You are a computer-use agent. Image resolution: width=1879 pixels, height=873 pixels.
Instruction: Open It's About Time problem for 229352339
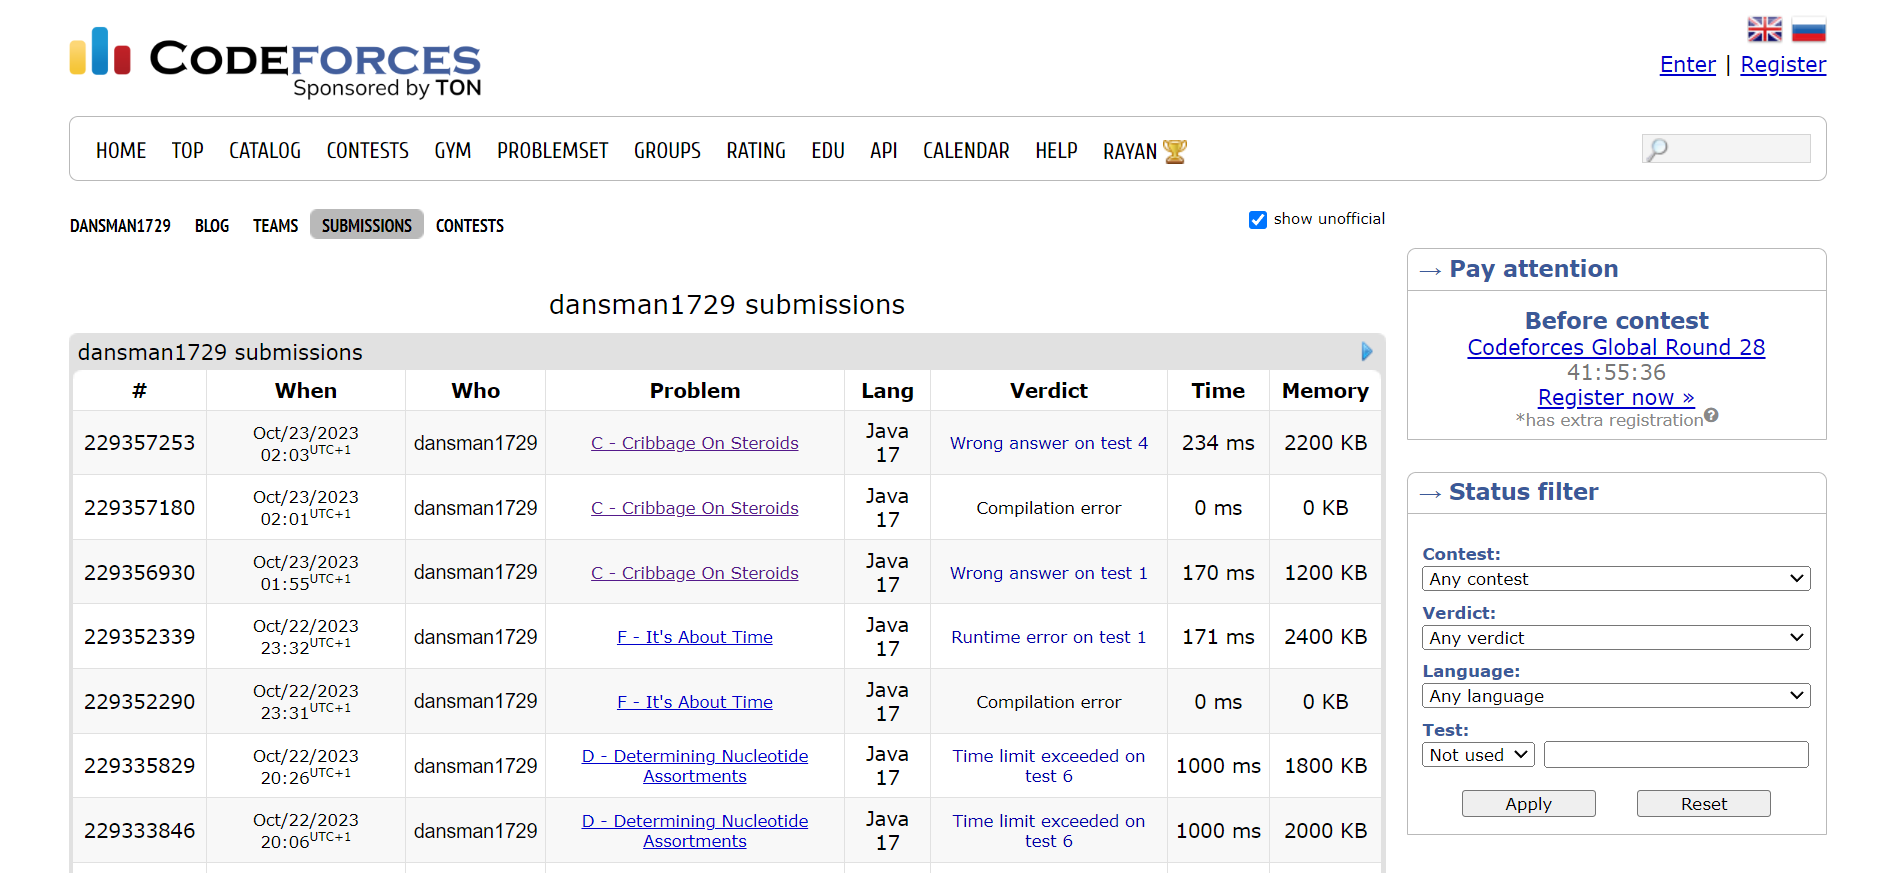[x=695, y=637]
